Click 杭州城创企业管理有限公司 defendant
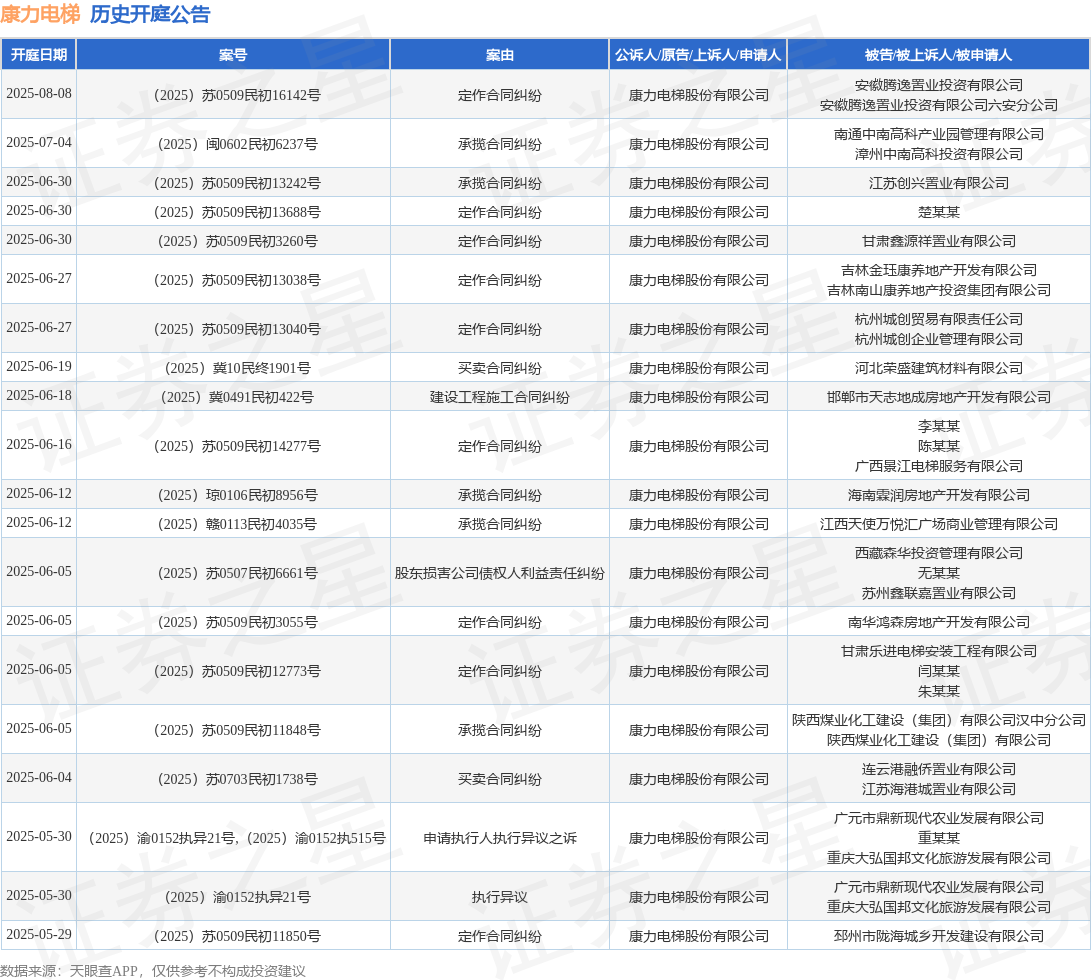The width and height of the screenshot is (1091, 980). point(939,339)
